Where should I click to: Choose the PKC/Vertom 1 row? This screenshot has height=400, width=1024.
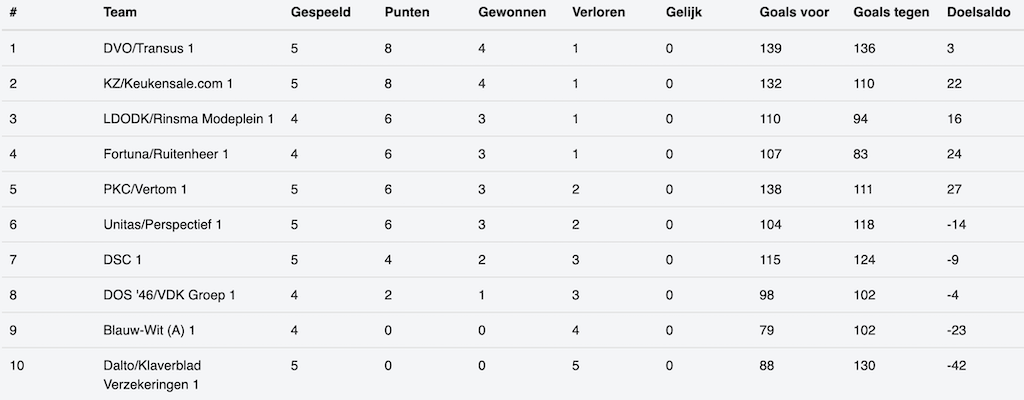[145, 189]
